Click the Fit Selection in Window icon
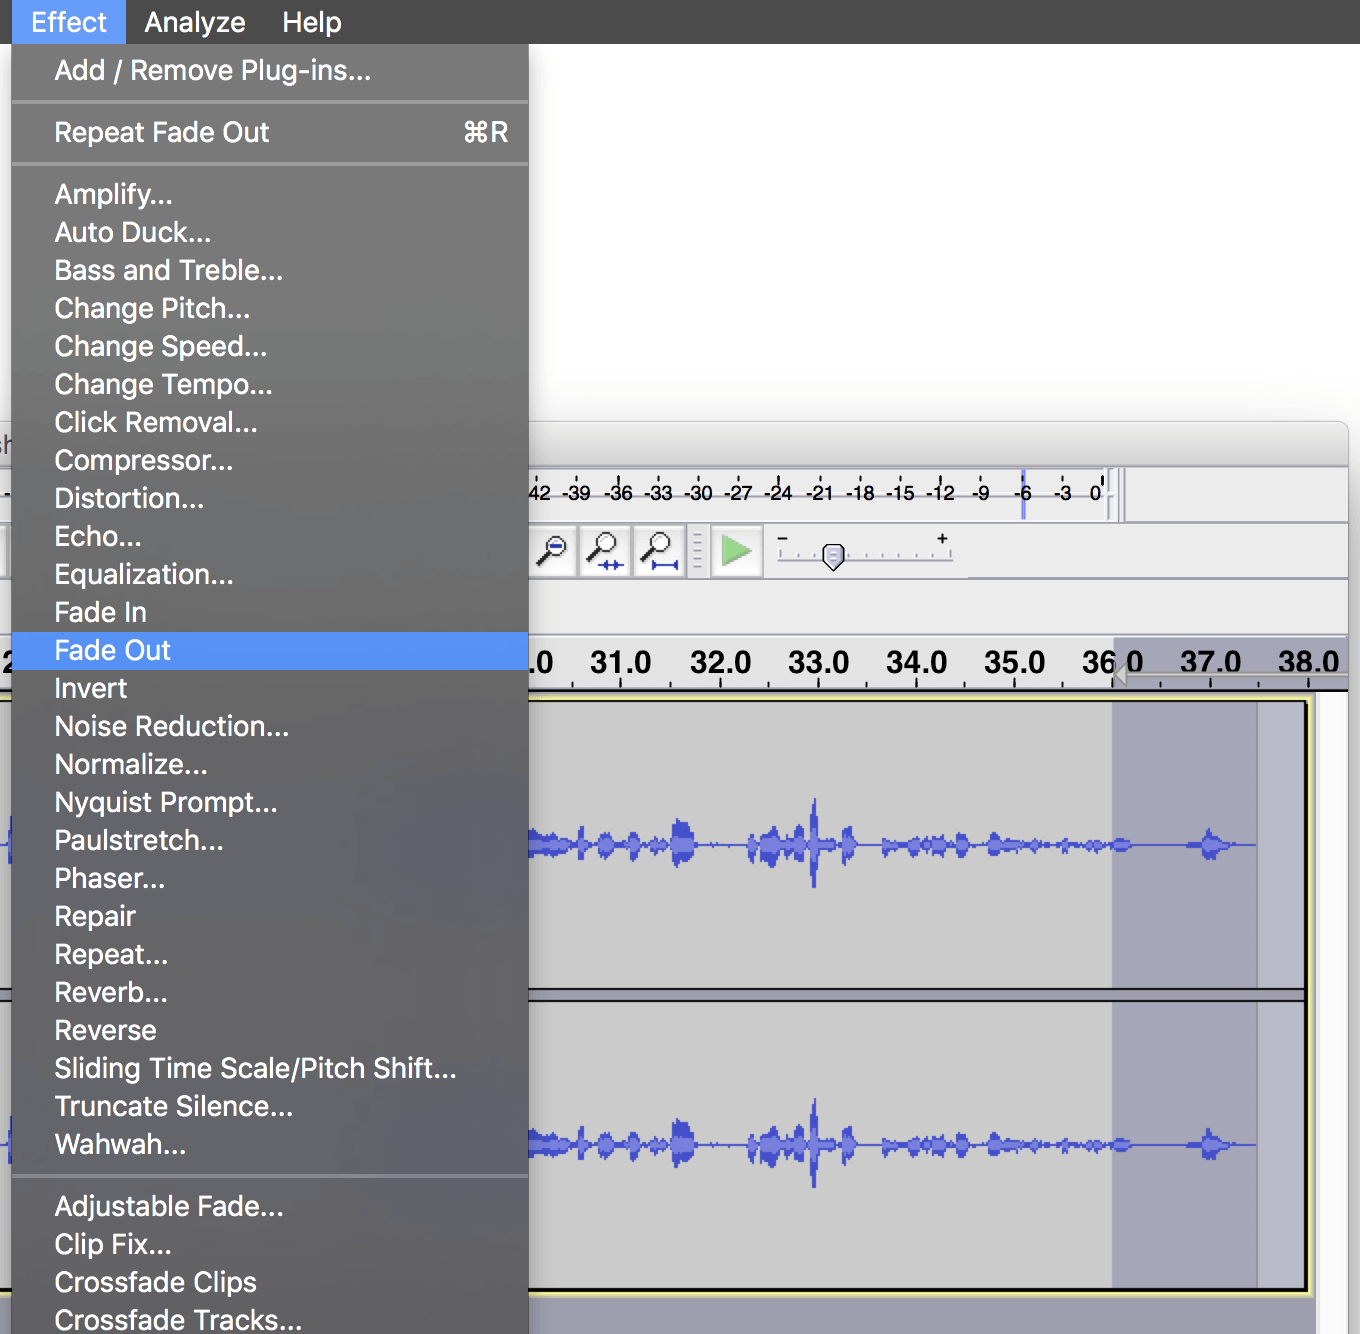The image size is (1360, 1334). tap(605, 551)
